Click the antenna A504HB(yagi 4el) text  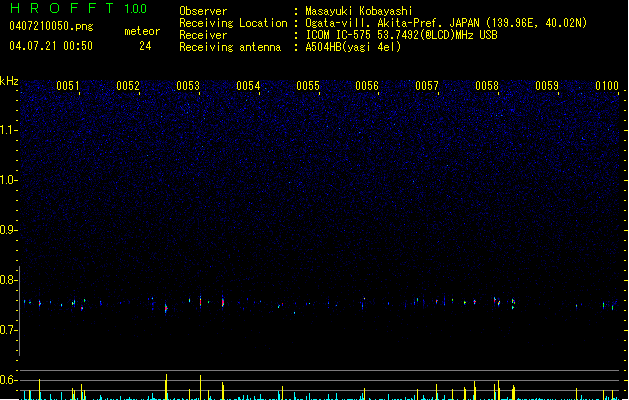click(353, 47)
